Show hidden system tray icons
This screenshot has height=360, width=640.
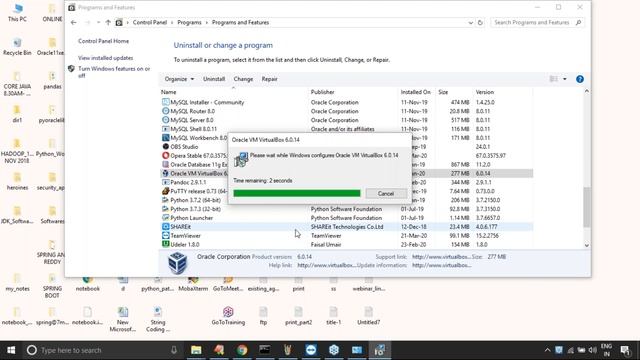[x=547, y=350]
